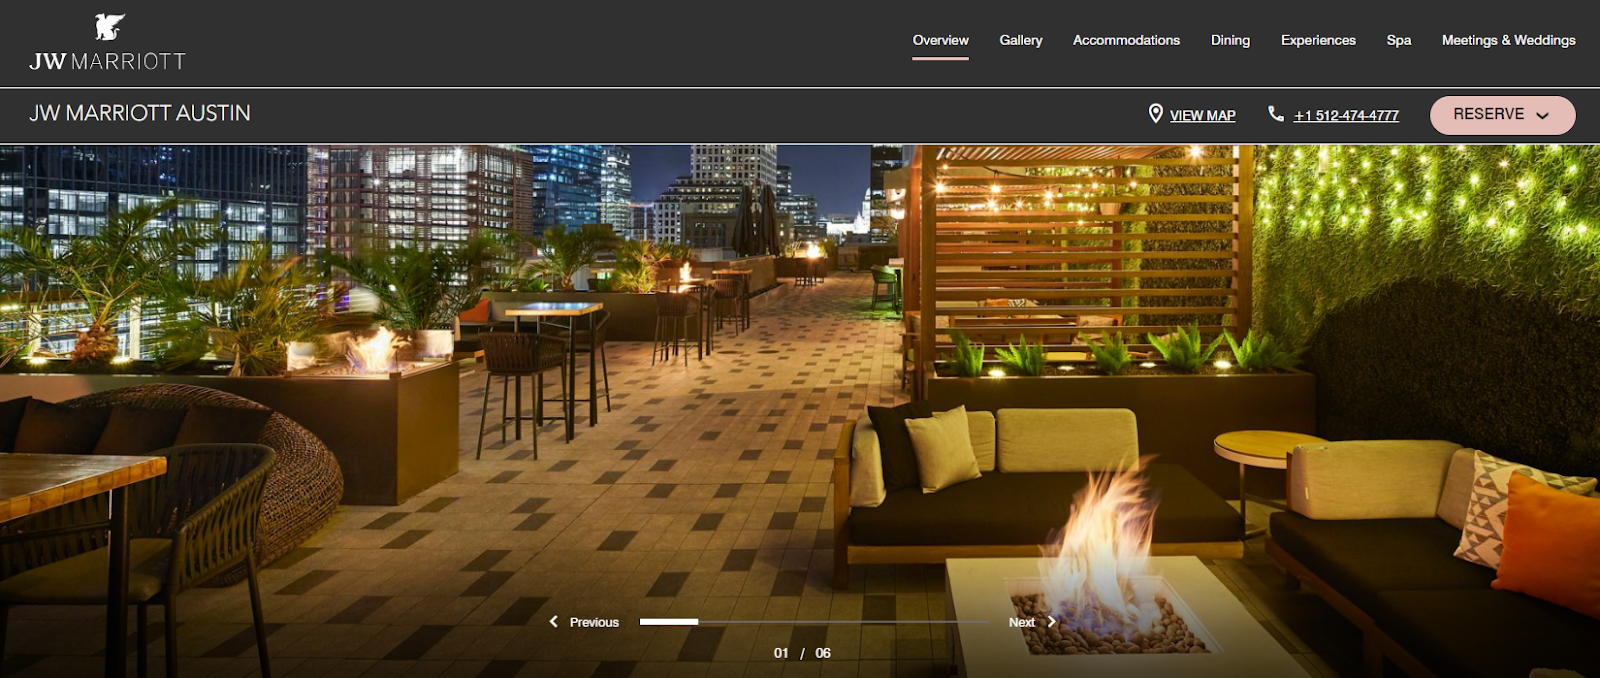This screenshot has height=678, width=1600.
Task: Click the Previous slide label
Action: pos(594,622)
